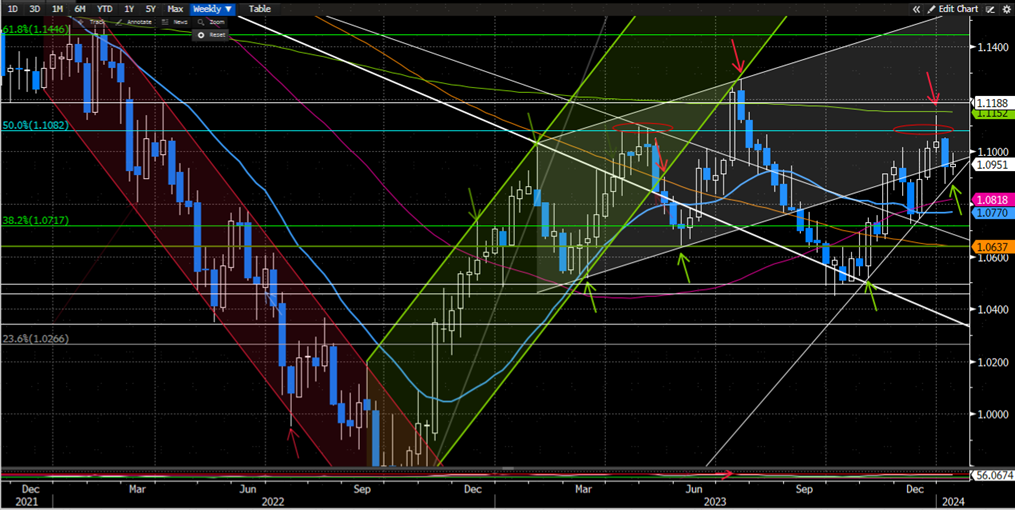Switch to the Table view

(260, 9)
